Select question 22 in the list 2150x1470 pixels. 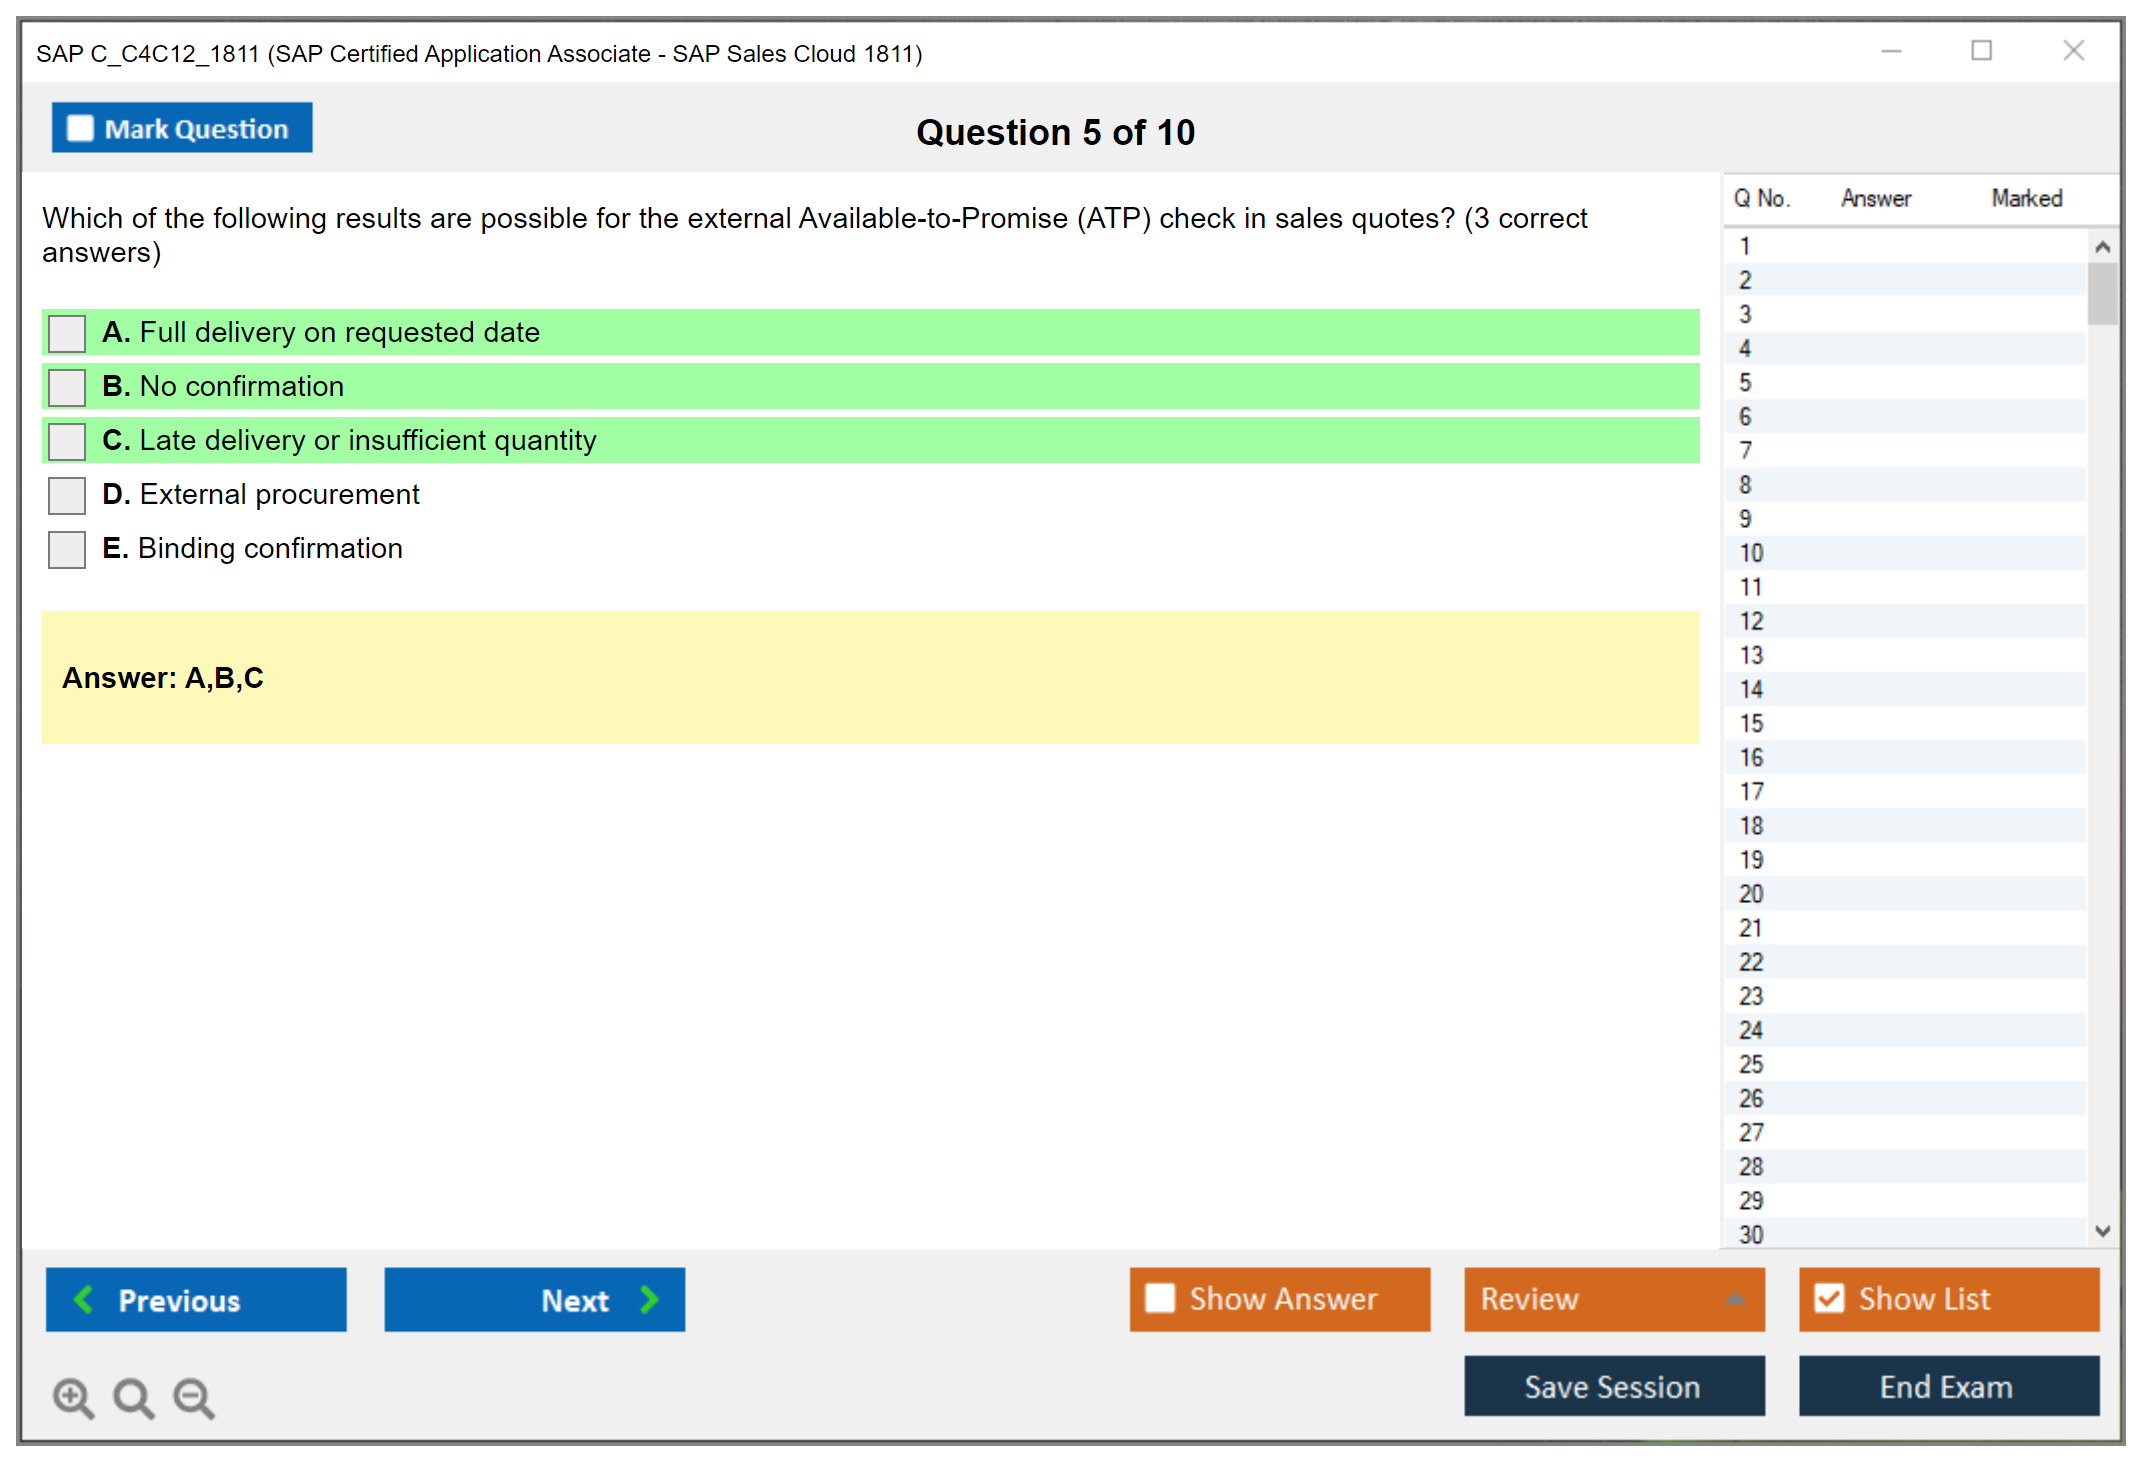[x=1751, y=962]
